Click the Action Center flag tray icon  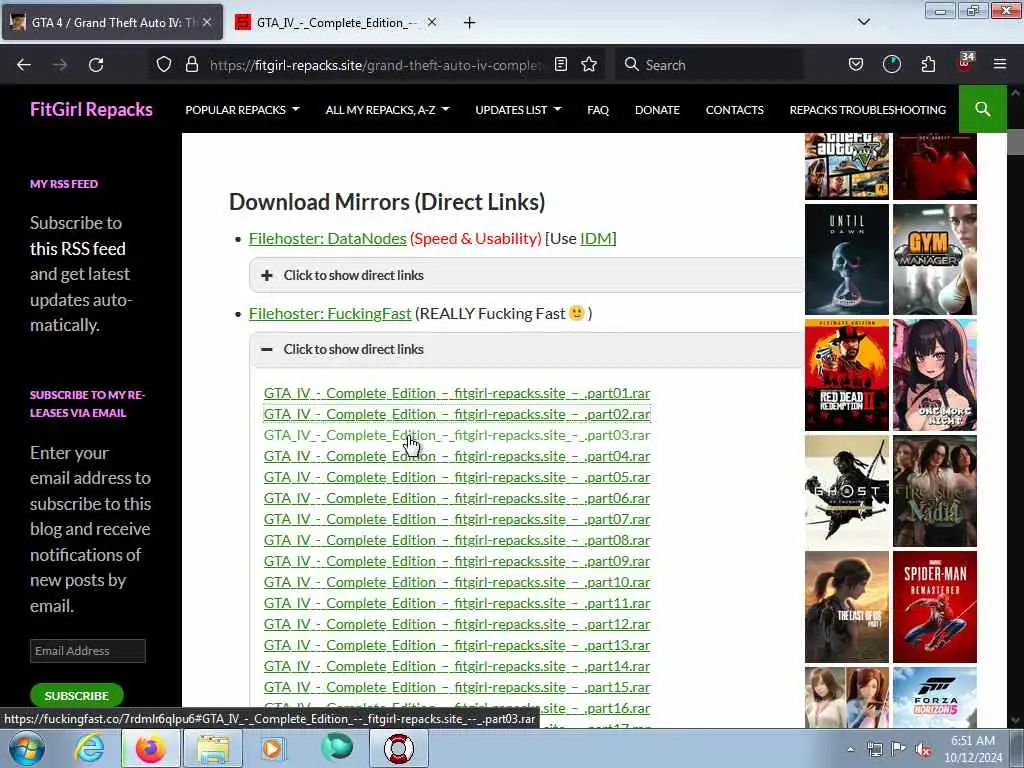pos(899,749)
